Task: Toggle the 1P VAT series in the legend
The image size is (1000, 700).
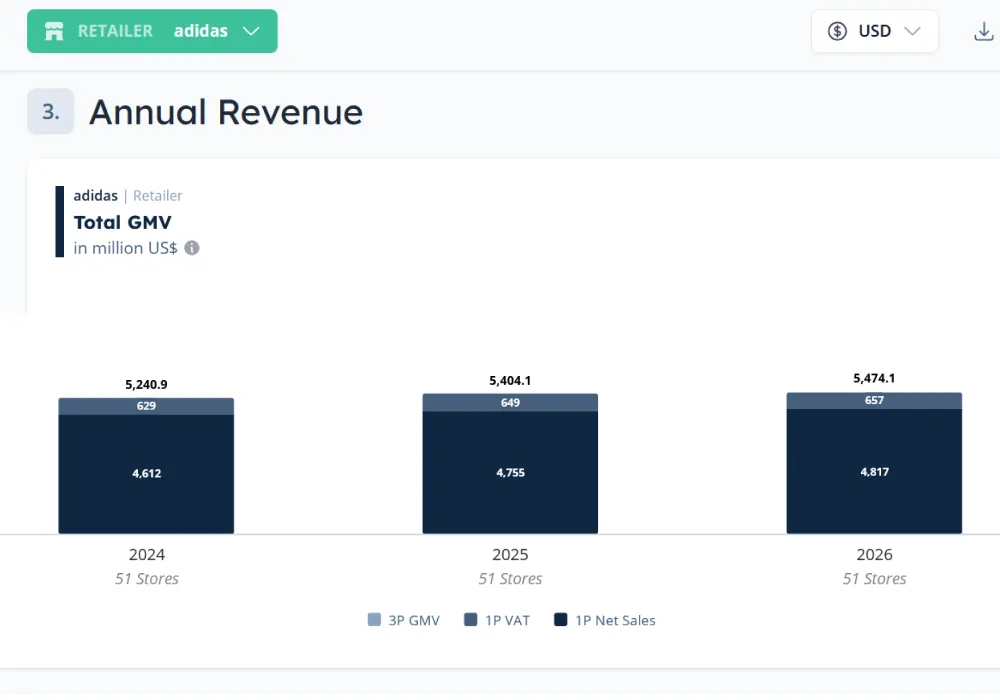Action: [x=497, y=620]
